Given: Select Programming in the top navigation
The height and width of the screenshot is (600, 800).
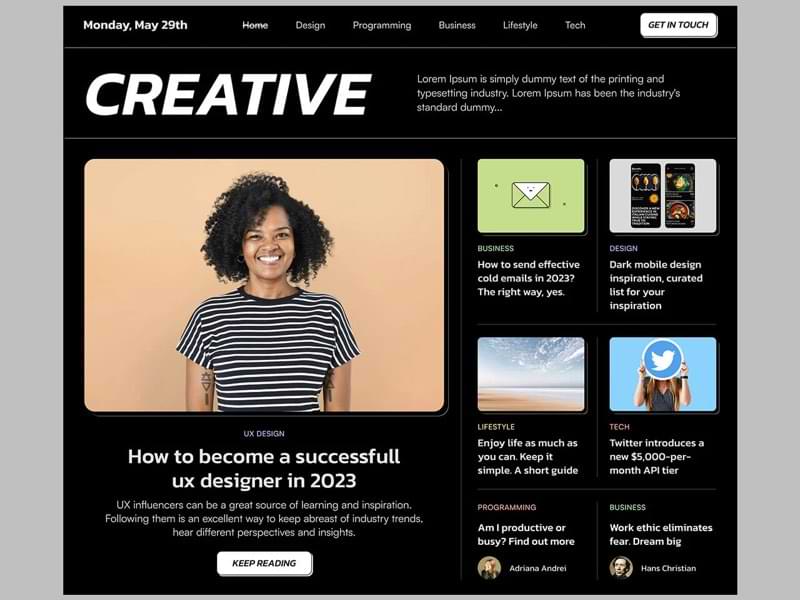Looking at the screenshot, I should (x=382, y=25).
